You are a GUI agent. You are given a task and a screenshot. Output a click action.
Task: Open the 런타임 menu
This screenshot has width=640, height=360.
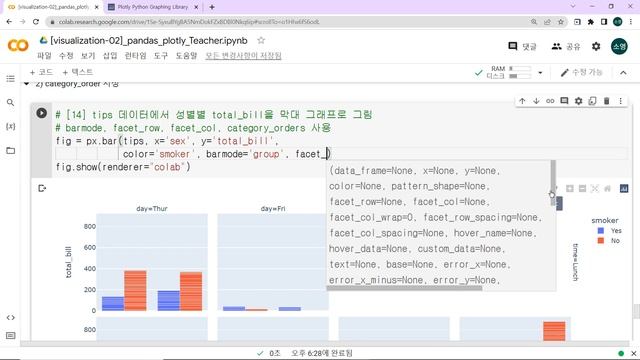click(x=136, y=56)
